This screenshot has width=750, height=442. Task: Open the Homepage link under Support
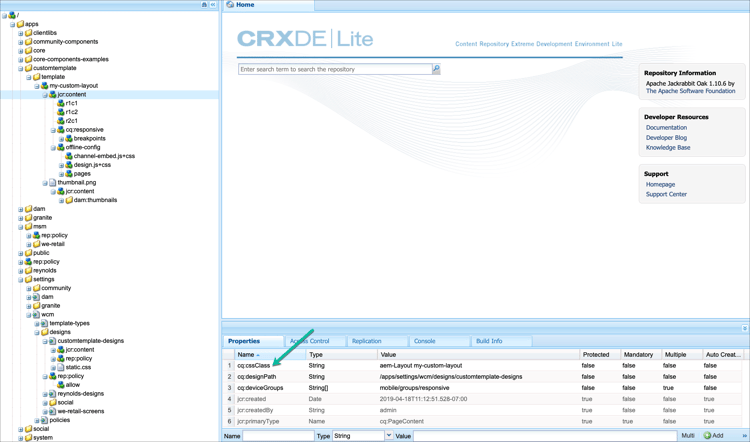pos(660,184)
